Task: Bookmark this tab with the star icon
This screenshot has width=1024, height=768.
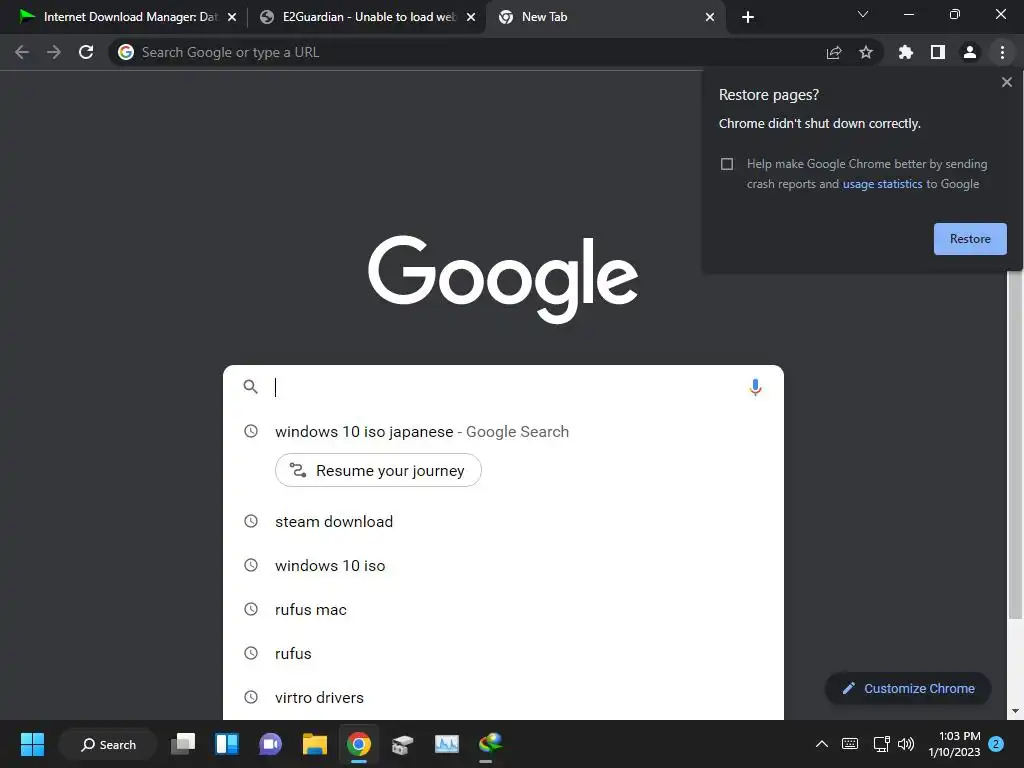Action: pos(866,52)
